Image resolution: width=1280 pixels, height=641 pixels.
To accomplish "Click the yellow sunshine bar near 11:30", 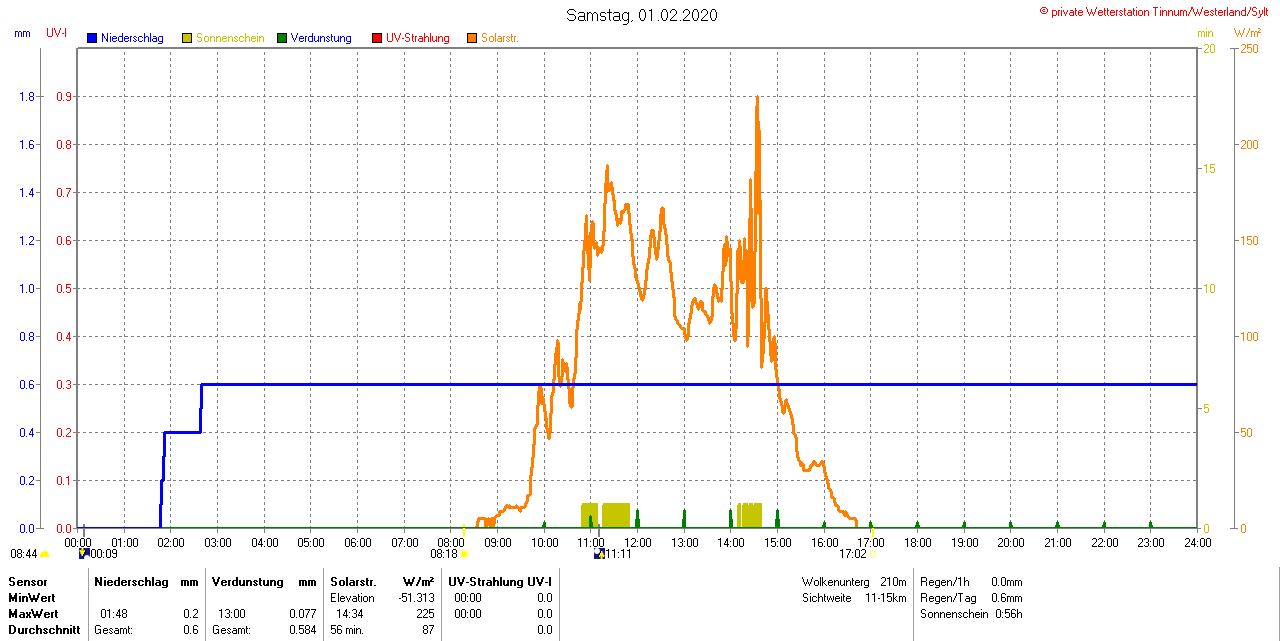I will pos(616,515).
